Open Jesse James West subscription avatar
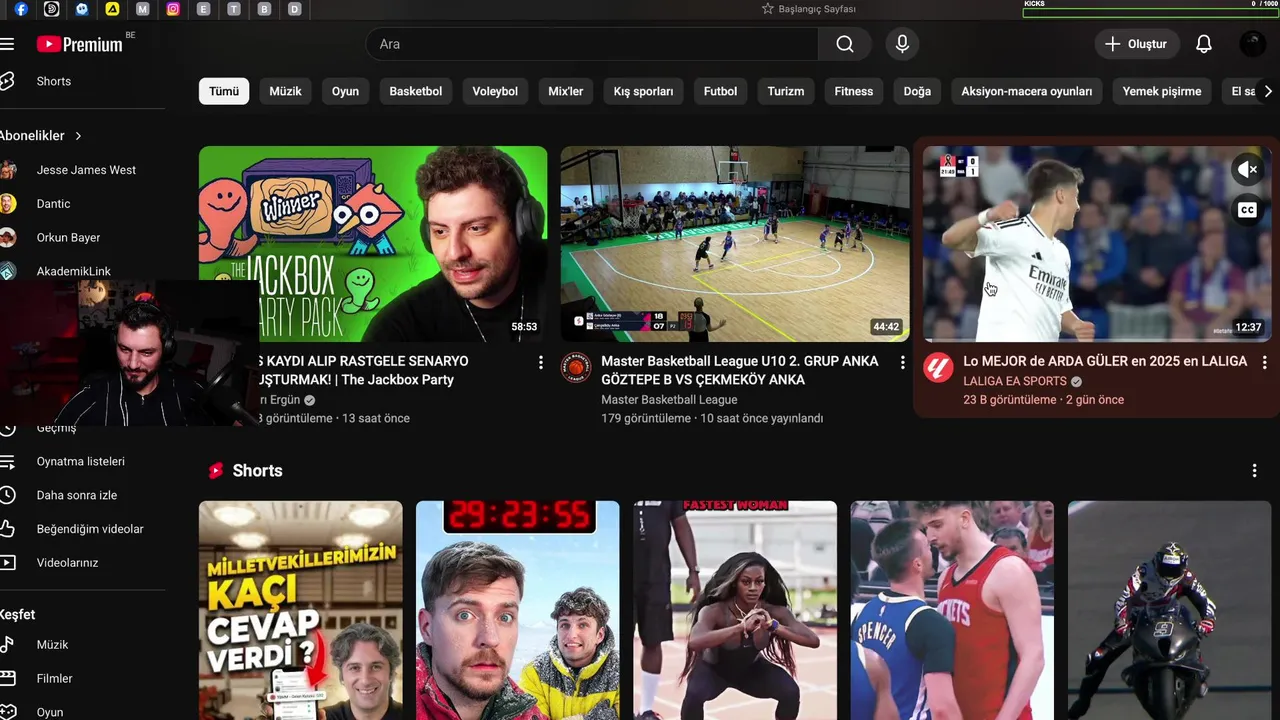Viewport: 1280px width, 720px height. tap(8, 170)
